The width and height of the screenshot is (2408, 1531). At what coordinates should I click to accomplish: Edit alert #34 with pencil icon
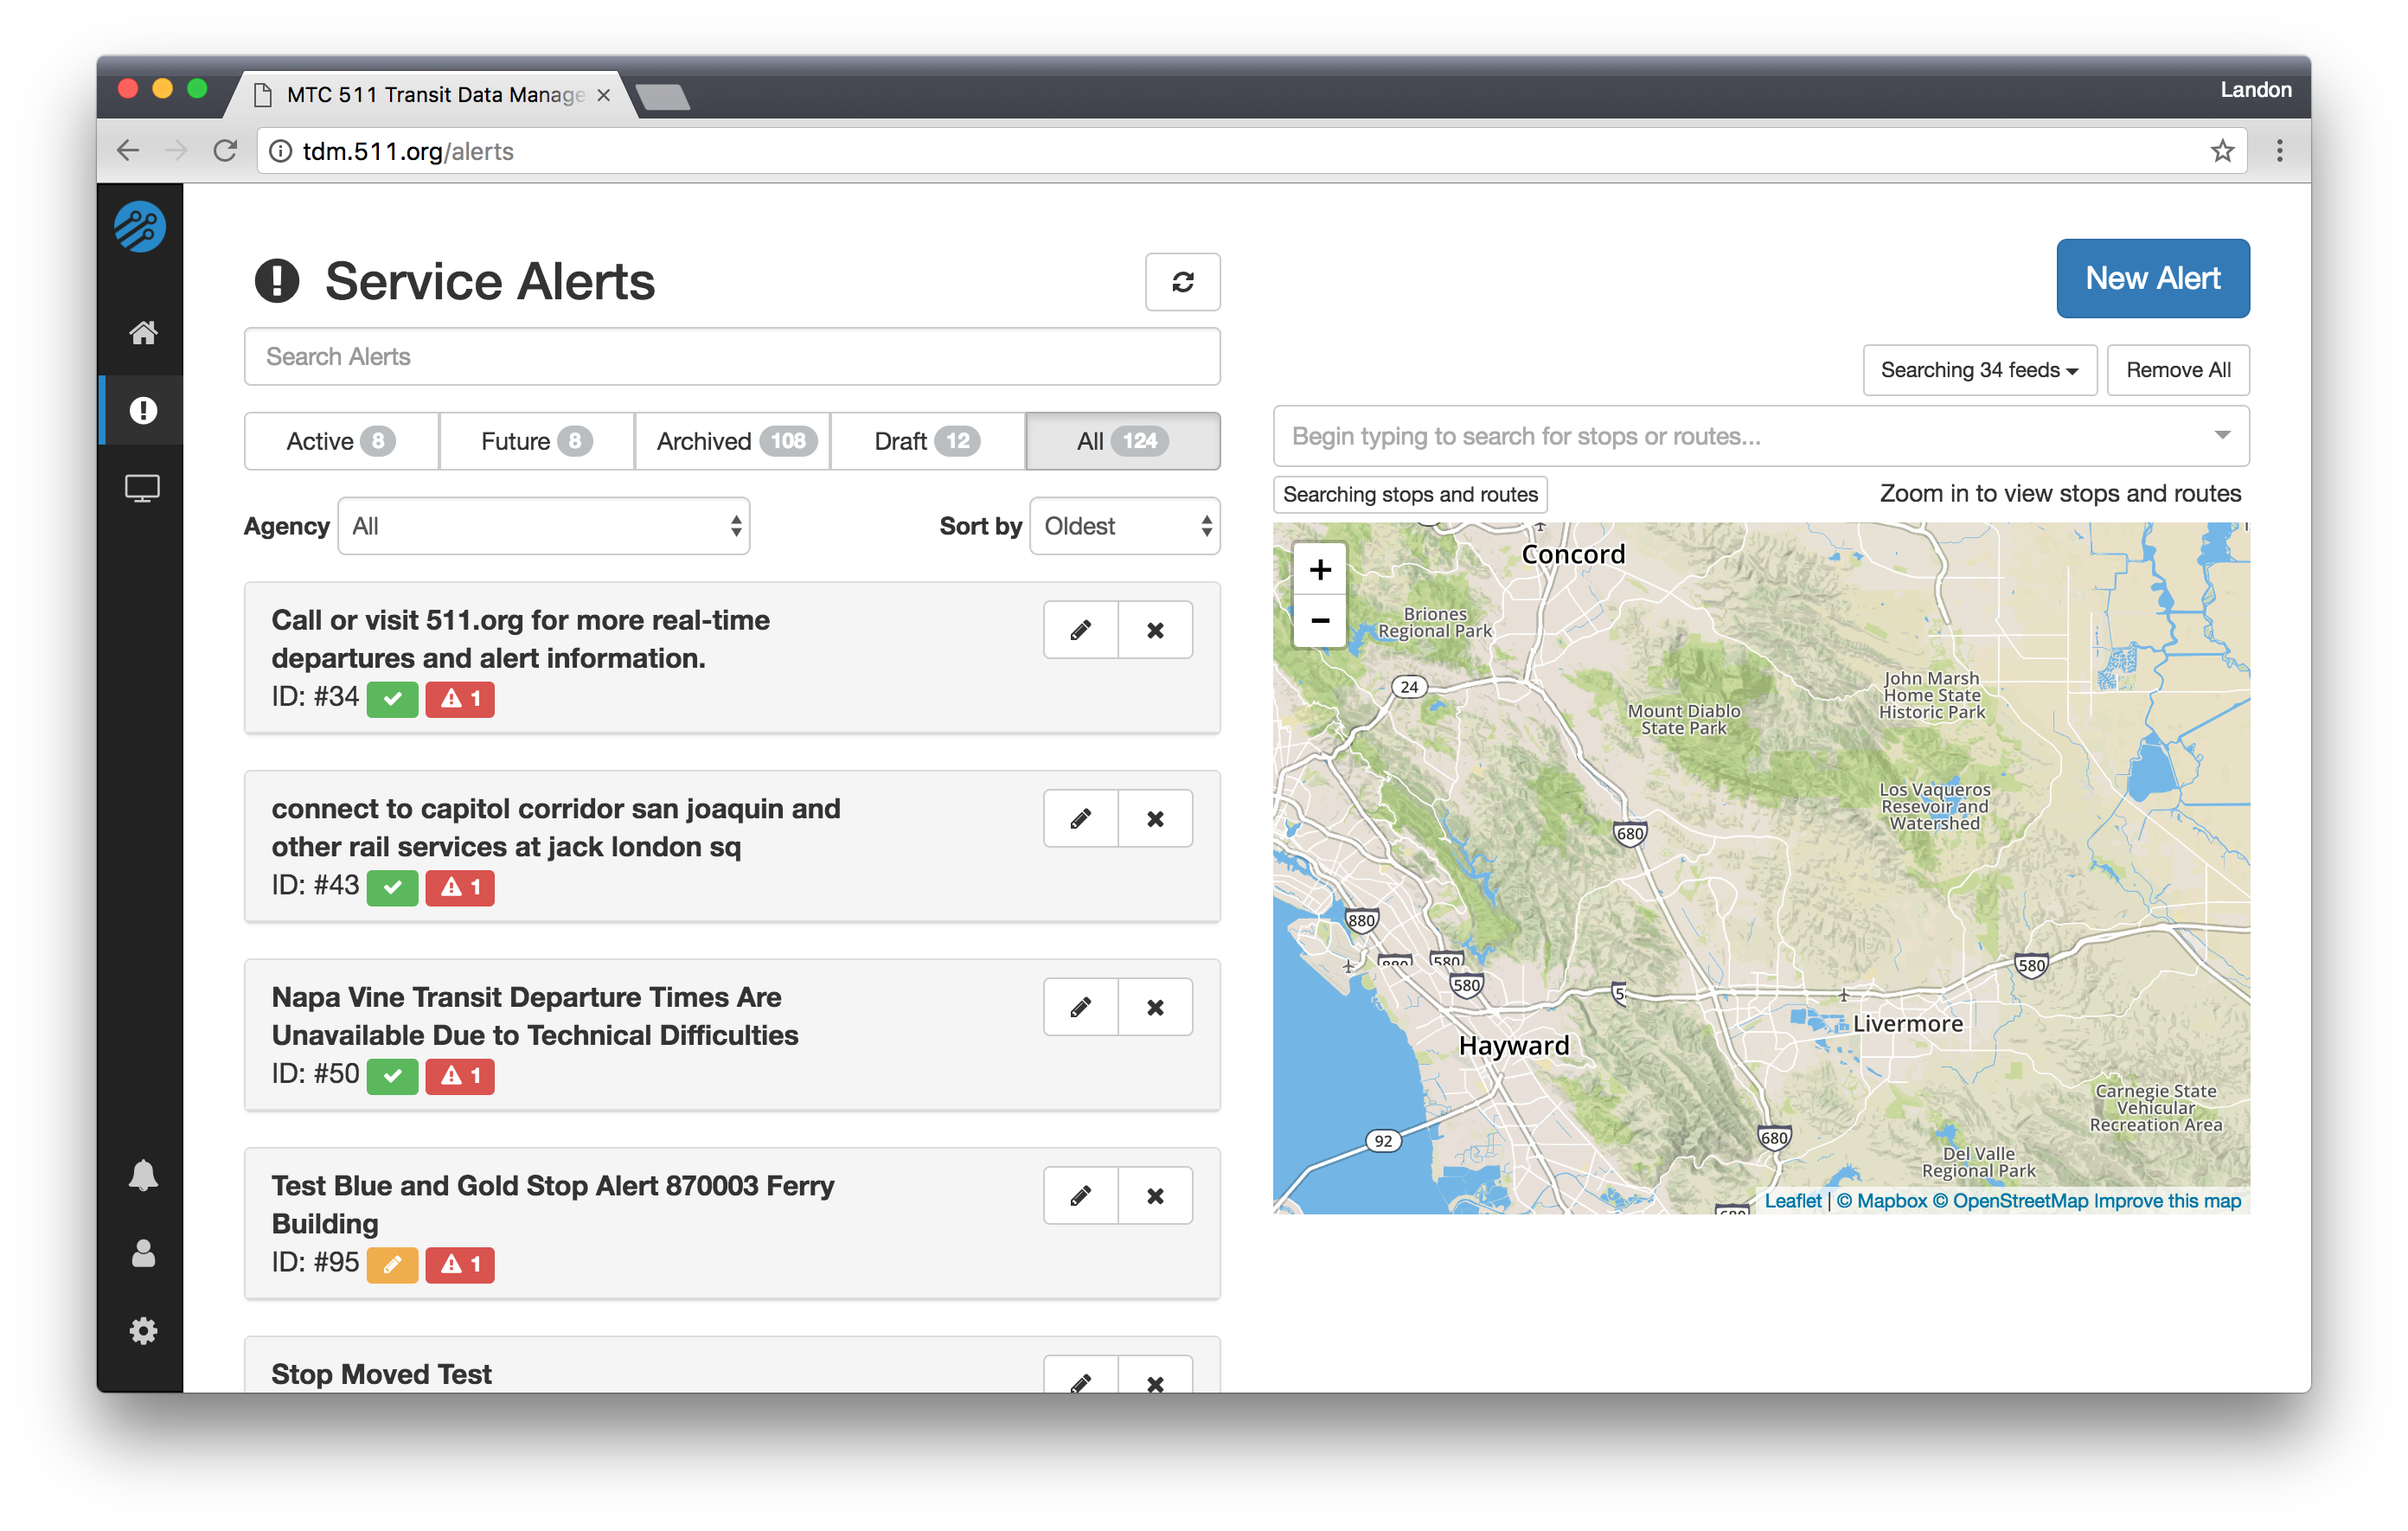click(x=1080, y=630)
